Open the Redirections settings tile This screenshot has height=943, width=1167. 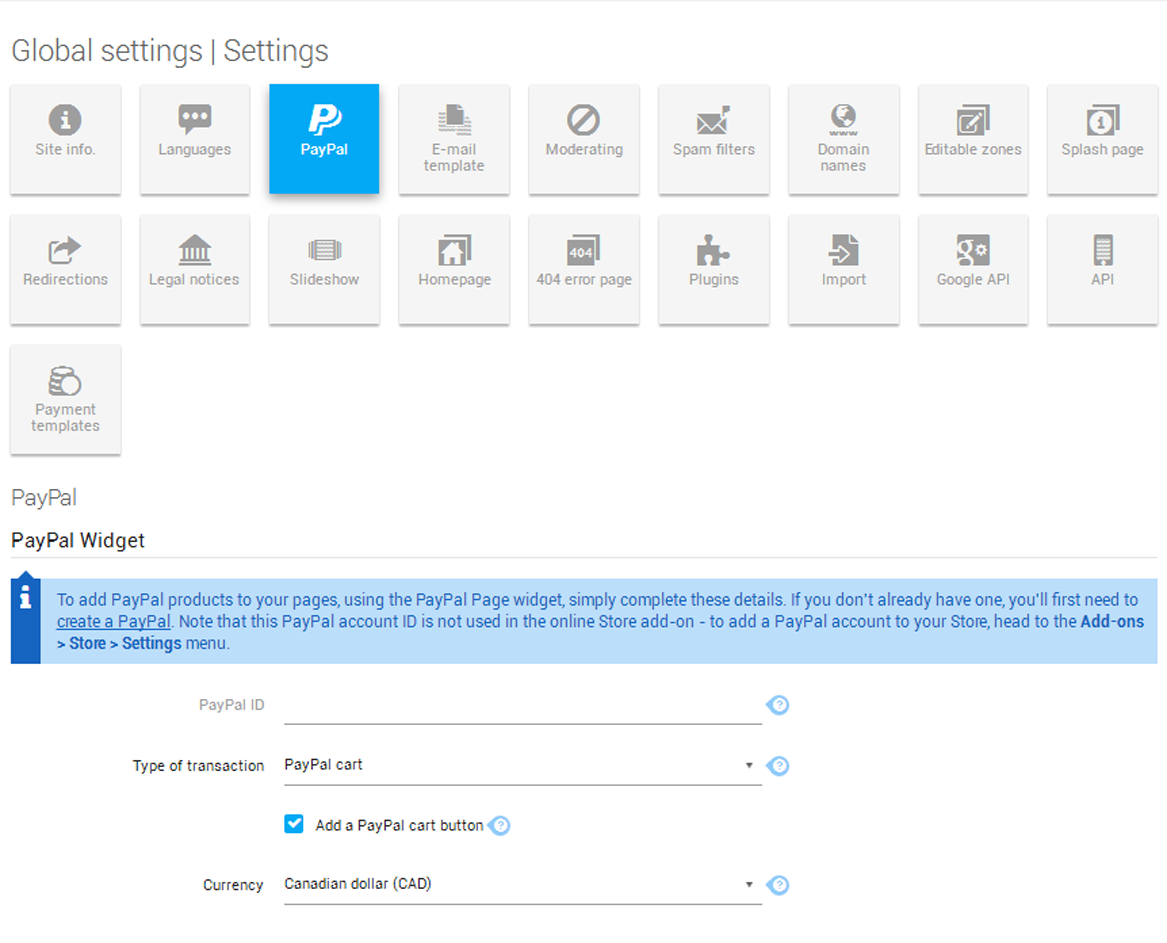pos(65,269)
